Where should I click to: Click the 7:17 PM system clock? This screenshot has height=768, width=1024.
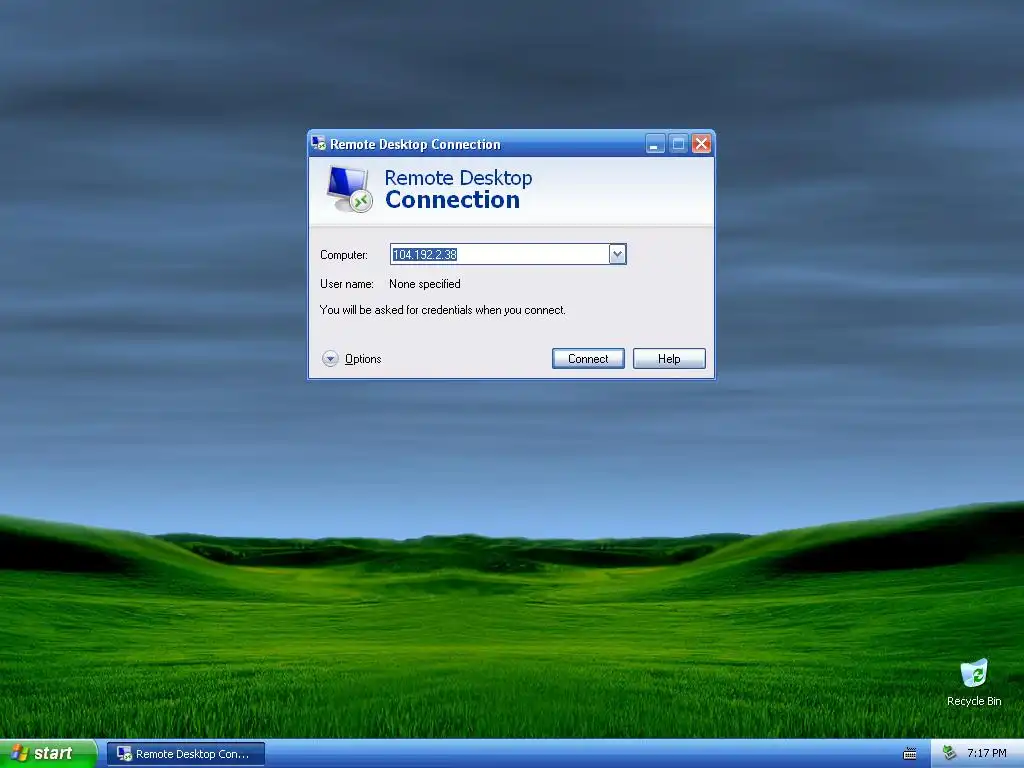[x=987, y=753]
